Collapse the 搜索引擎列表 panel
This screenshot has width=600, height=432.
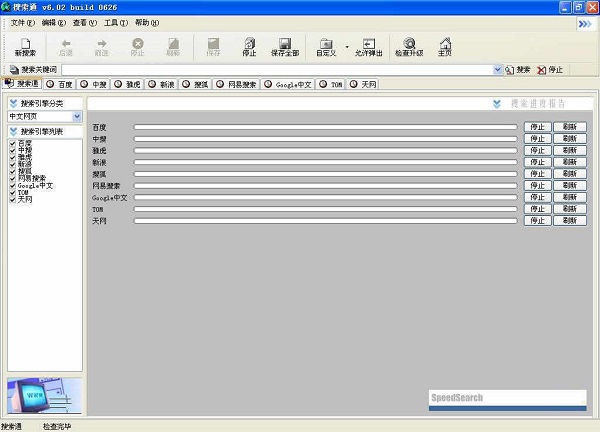13,131
